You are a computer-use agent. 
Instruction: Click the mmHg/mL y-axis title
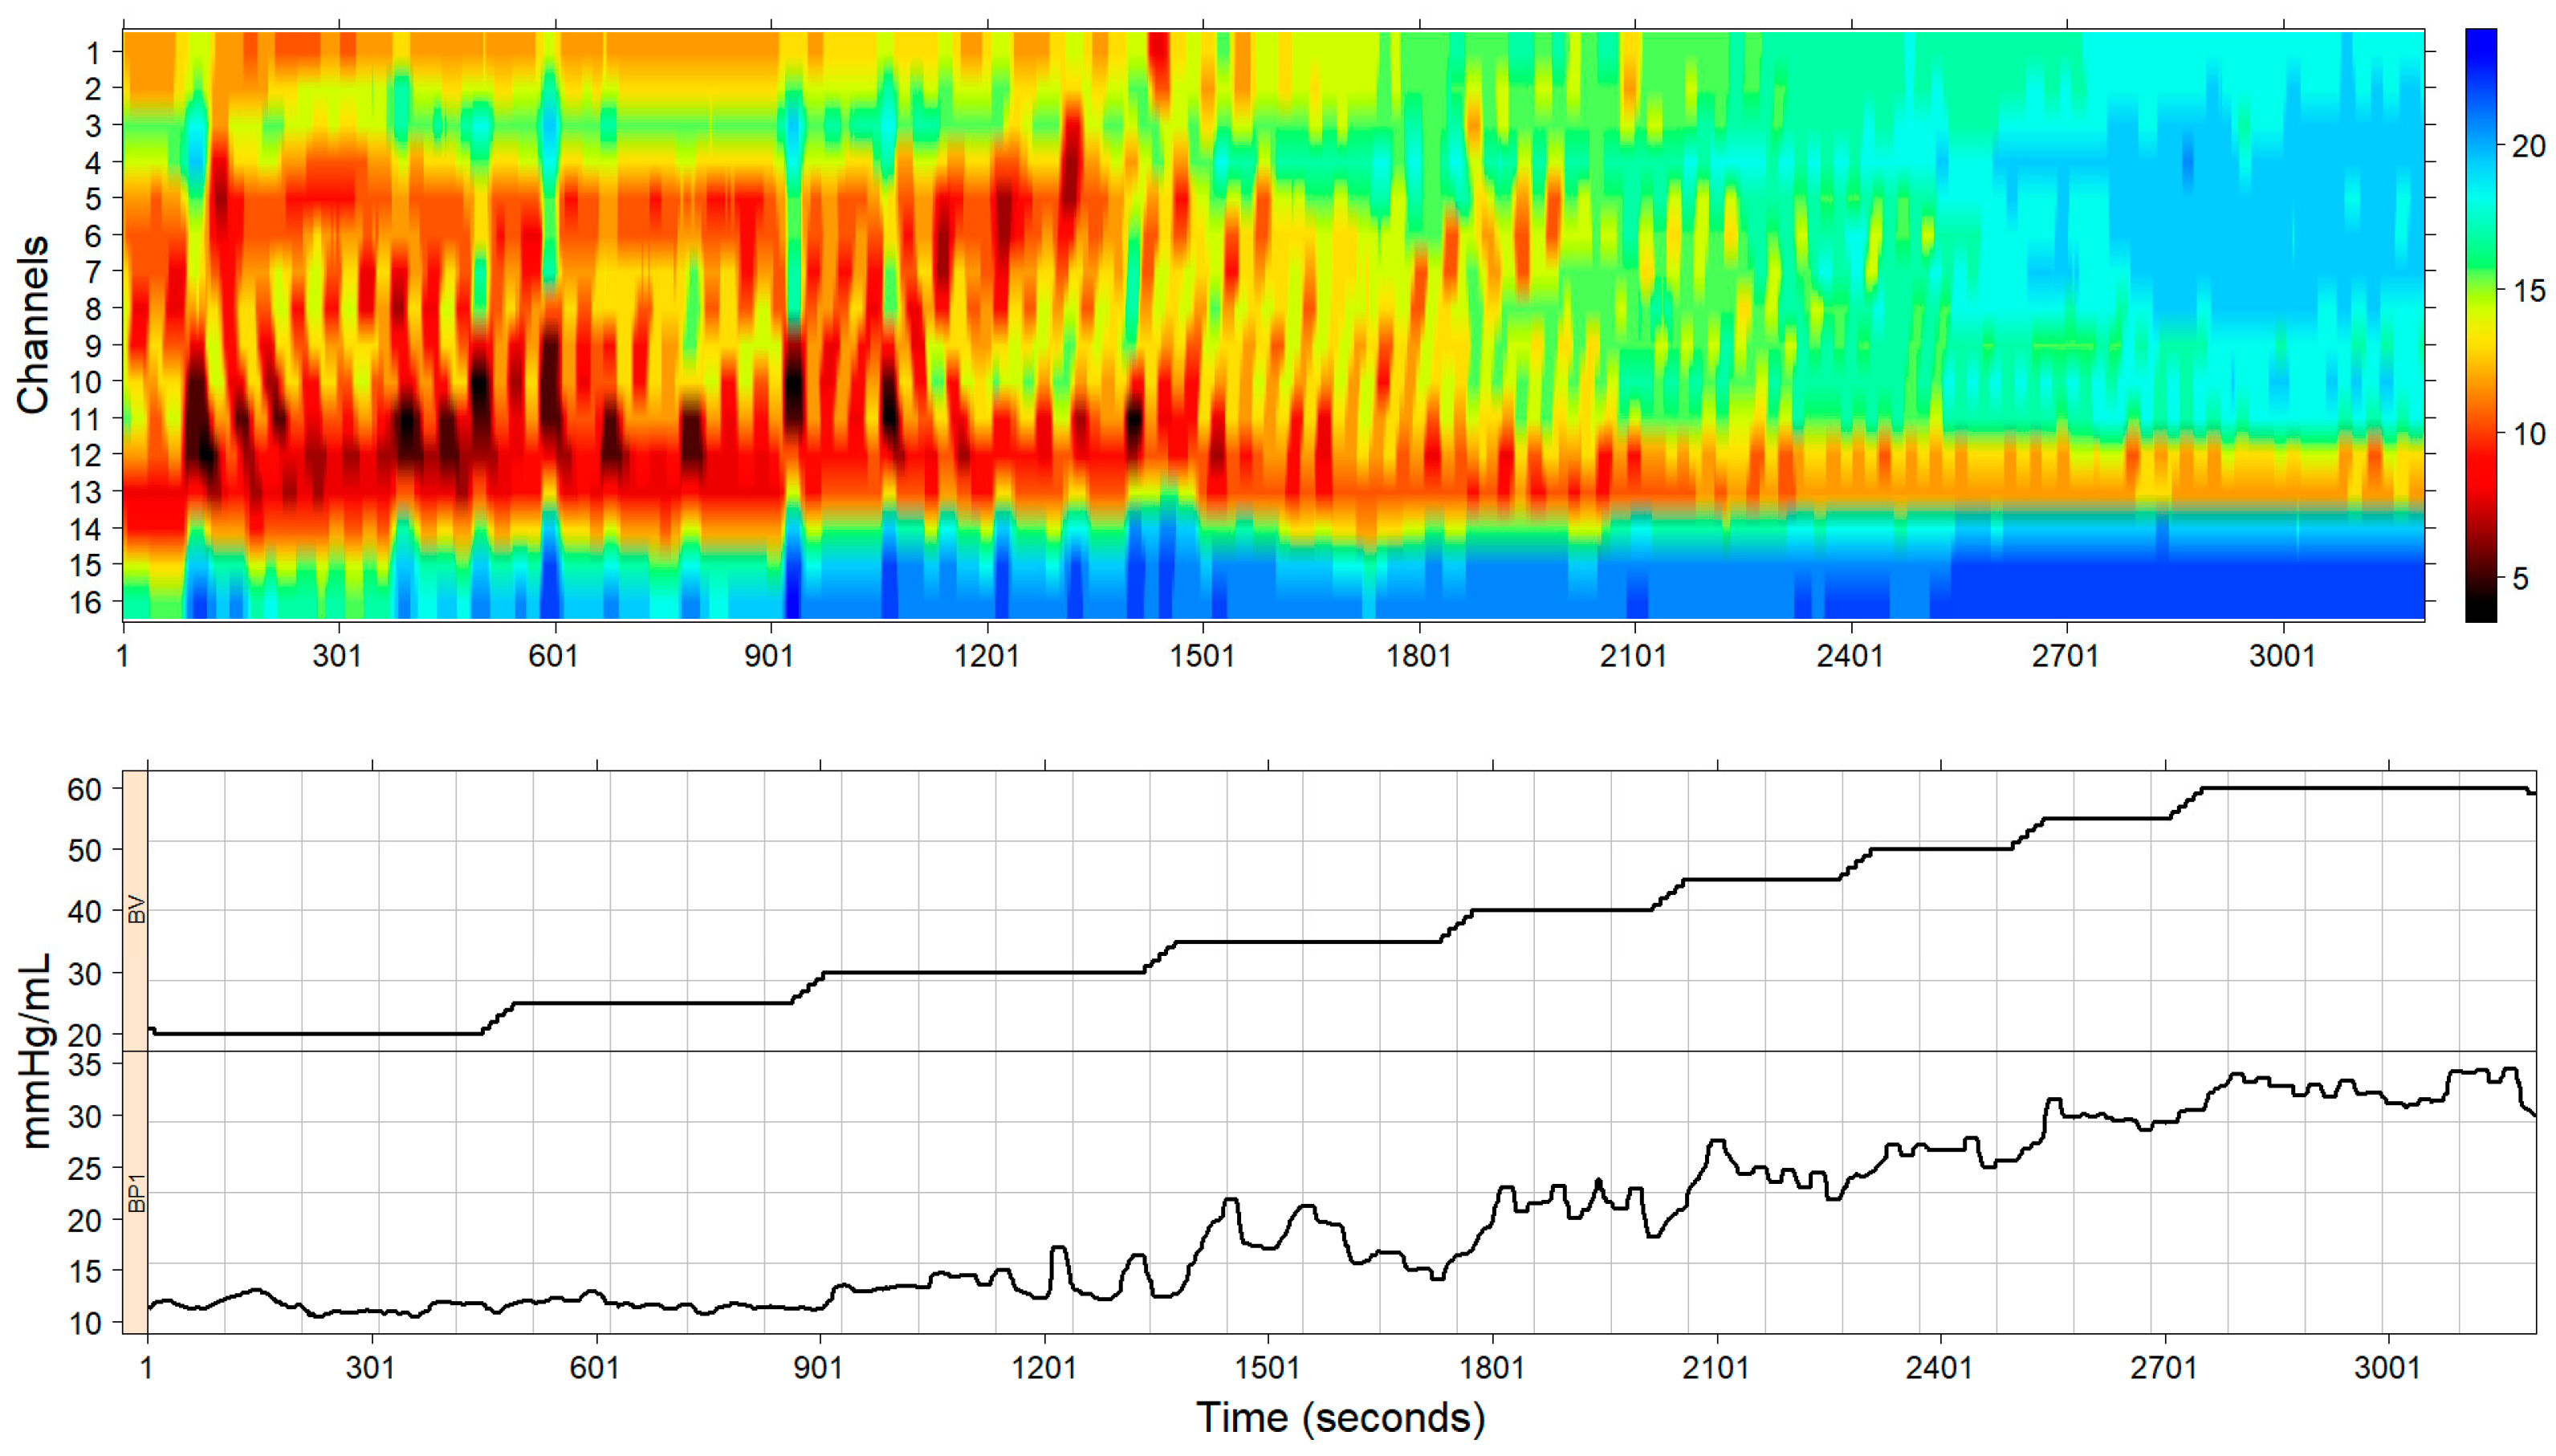coord(35,1050)
